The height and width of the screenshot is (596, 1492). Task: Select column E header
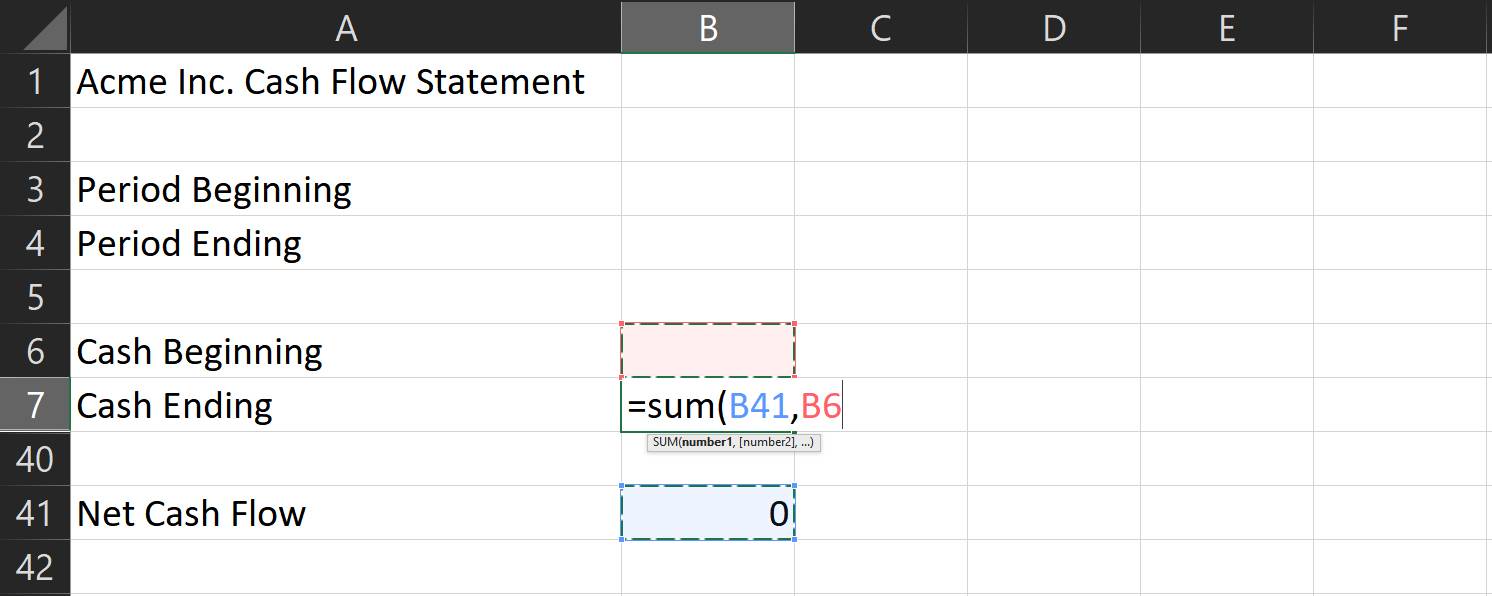coord(1227,27)
